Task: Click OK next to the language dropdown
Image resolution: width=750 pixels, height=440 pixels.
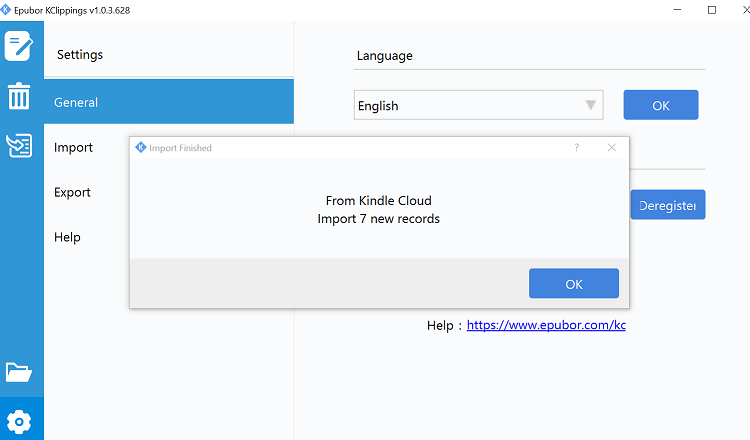Action: click(x=661, y=105)
